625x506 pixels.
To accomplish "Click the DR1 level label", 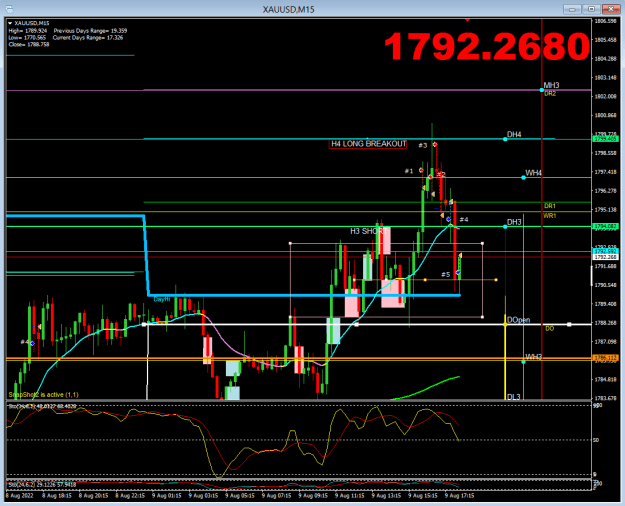I will [x=550, y=206].
